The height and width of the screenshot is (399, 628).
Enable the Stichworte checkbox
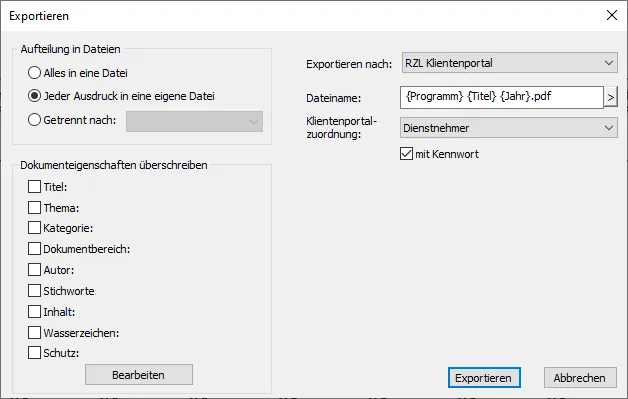pos(34,290)
